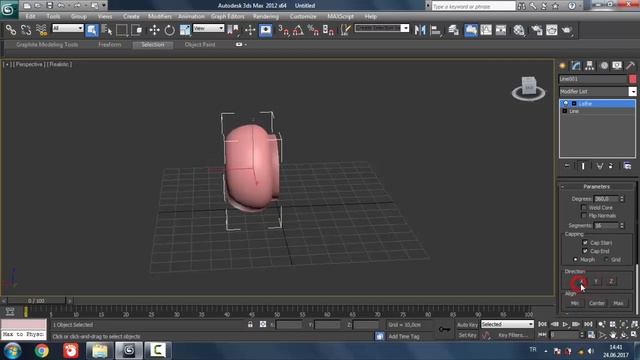The height and width of the screenshot is (360, 640).
Task: Toggle Angle Snap icon
Action: [298, 30]
